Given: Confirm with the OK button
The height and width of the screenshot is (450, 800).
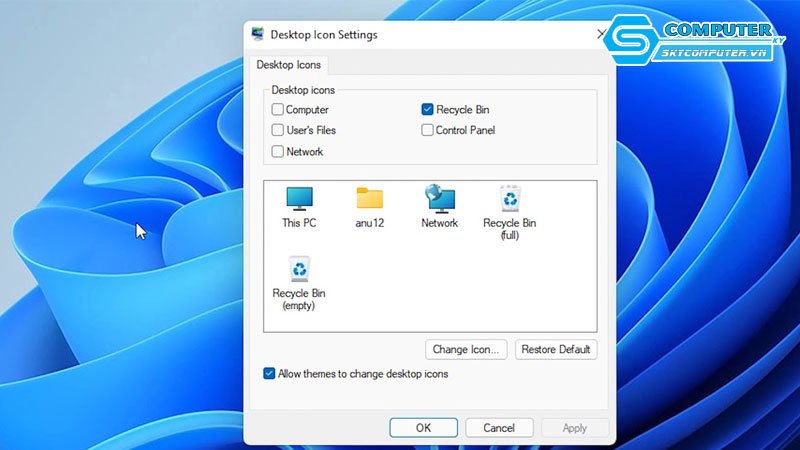Looking at the screenshot, I should tap(423, 428).
